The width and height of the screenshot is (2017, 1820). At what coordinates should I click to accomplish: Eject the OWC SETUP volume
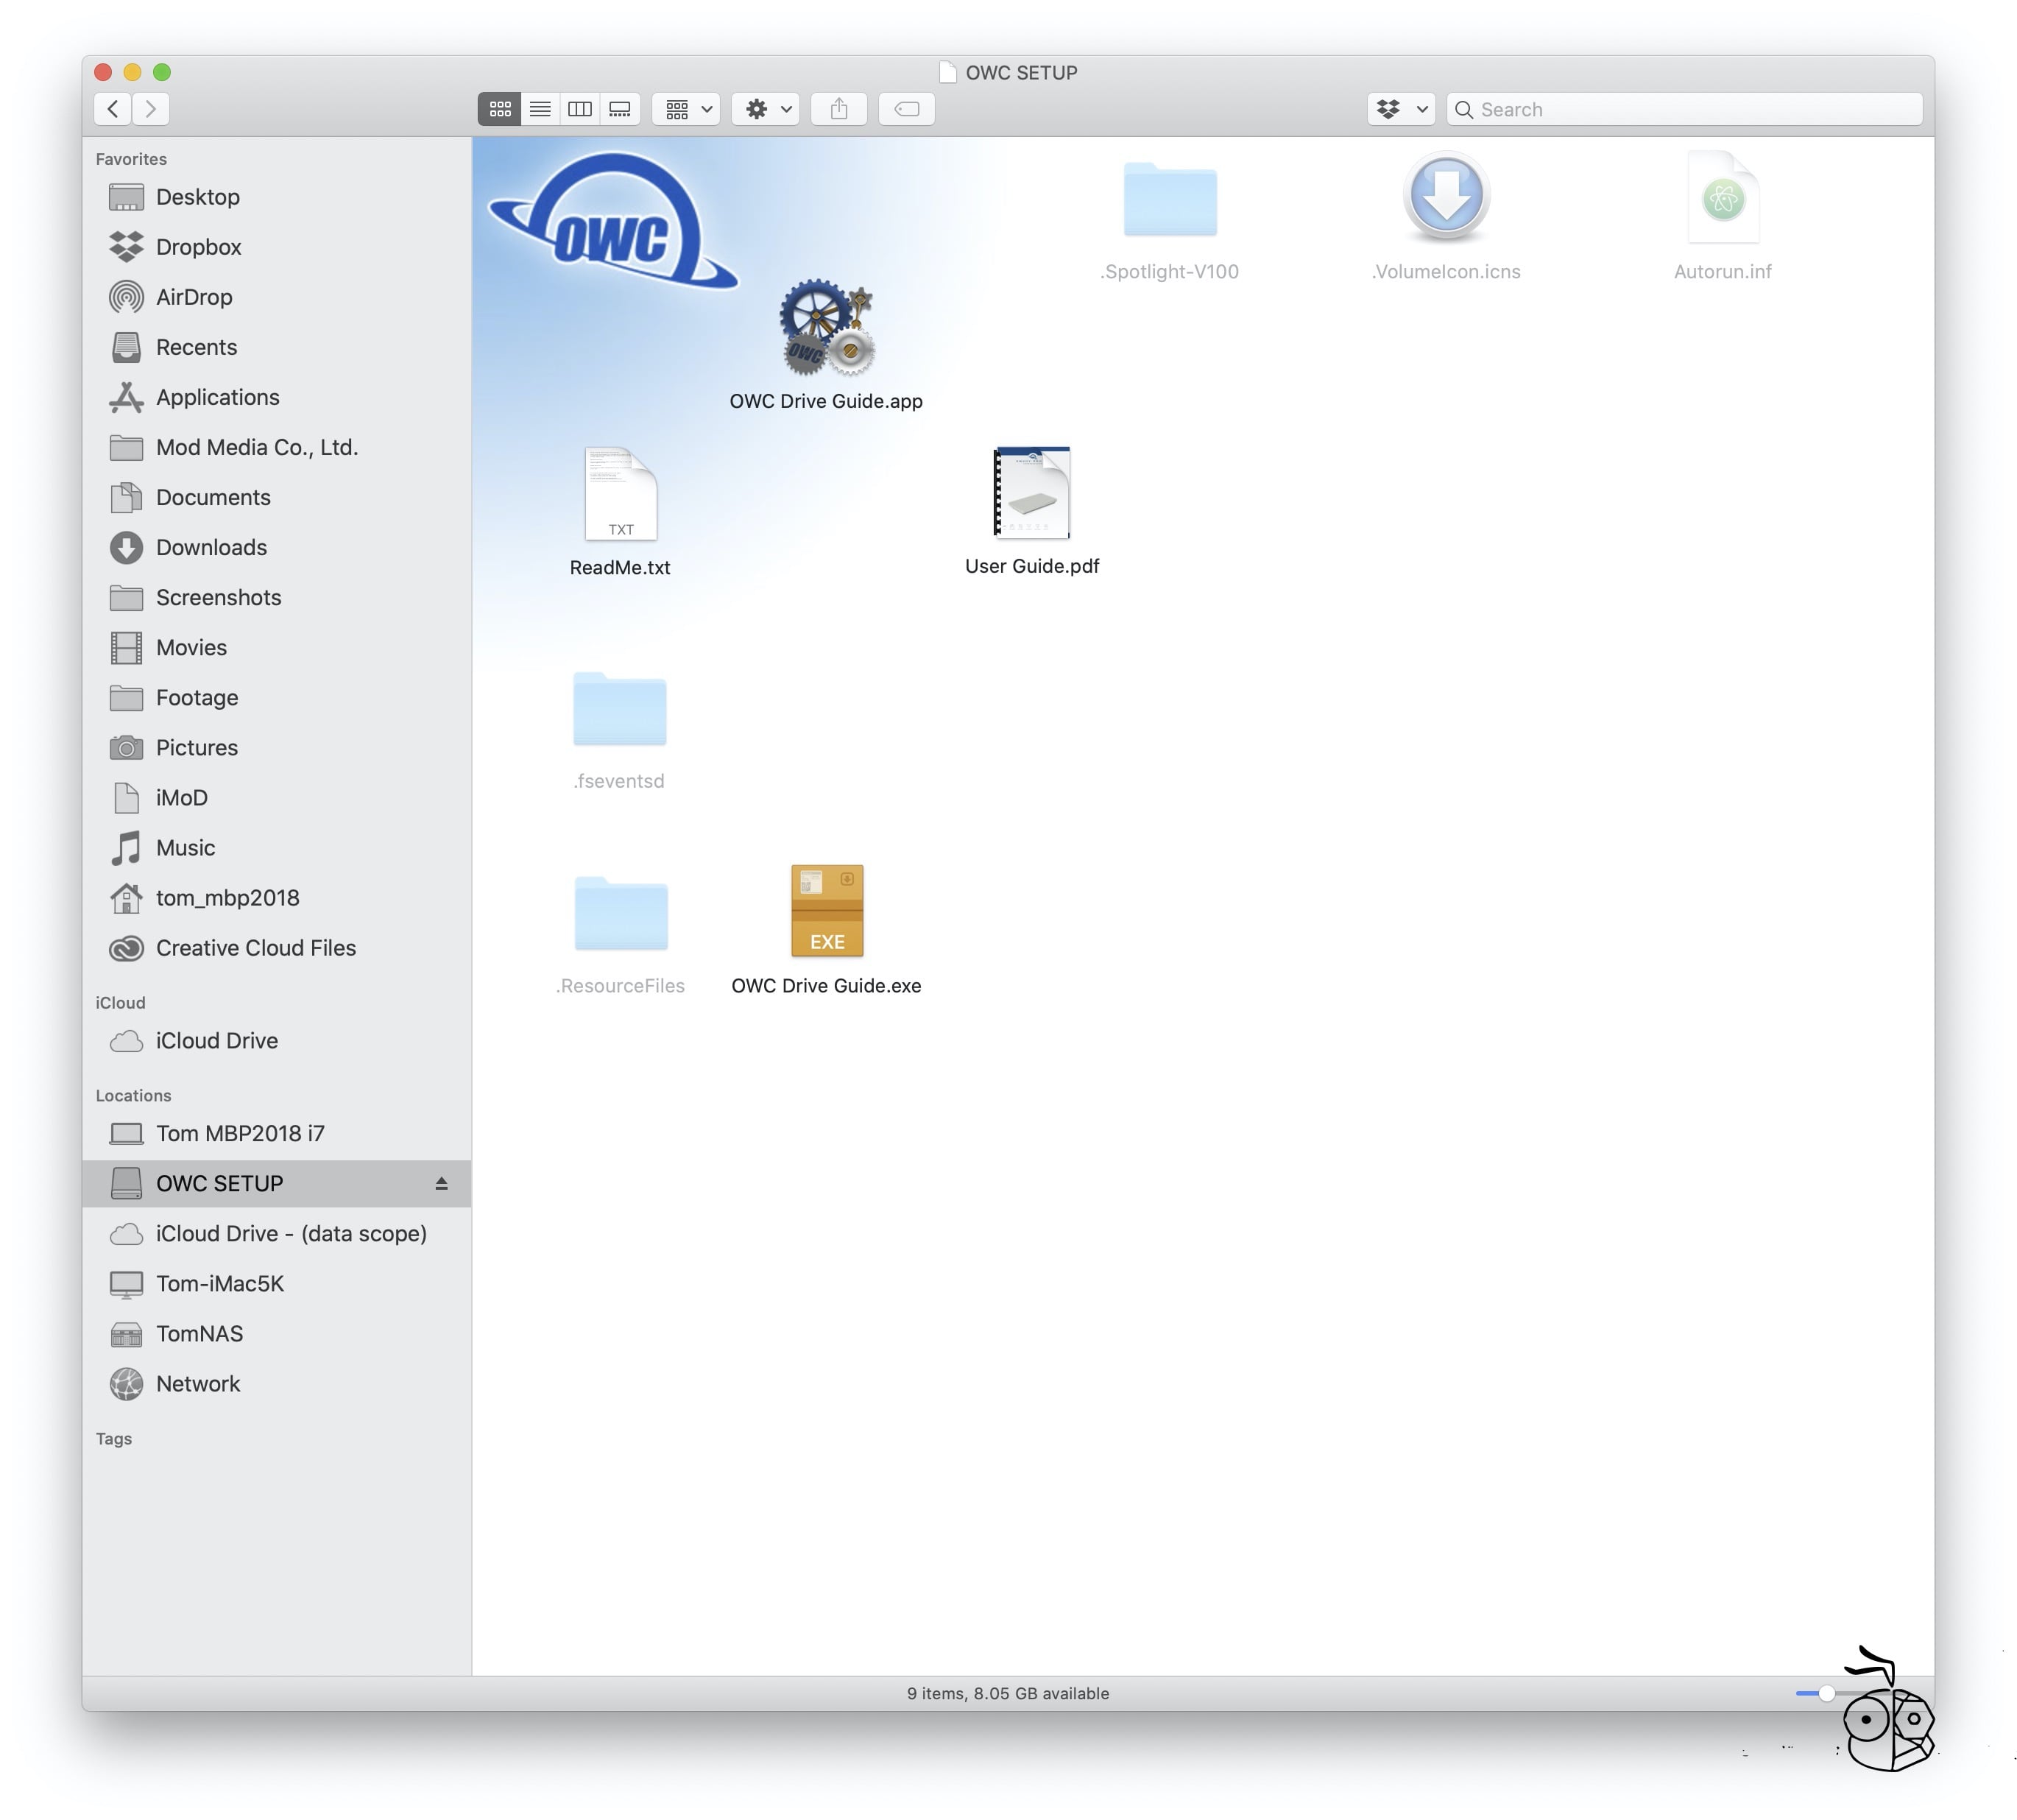tap(441, 1184)
